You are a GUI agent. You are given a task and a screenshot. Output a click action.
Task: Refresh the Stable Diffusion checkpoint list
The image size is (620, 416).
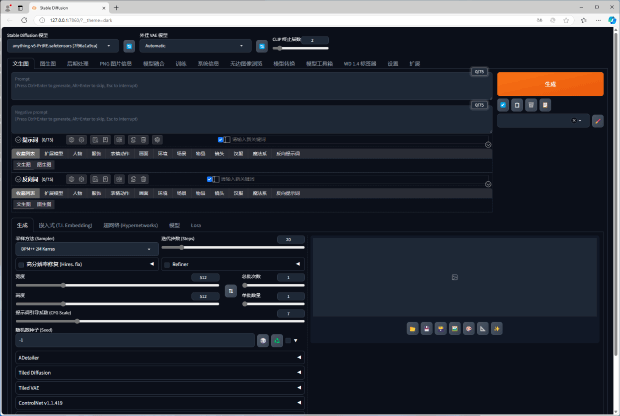[x=129, y=46]
